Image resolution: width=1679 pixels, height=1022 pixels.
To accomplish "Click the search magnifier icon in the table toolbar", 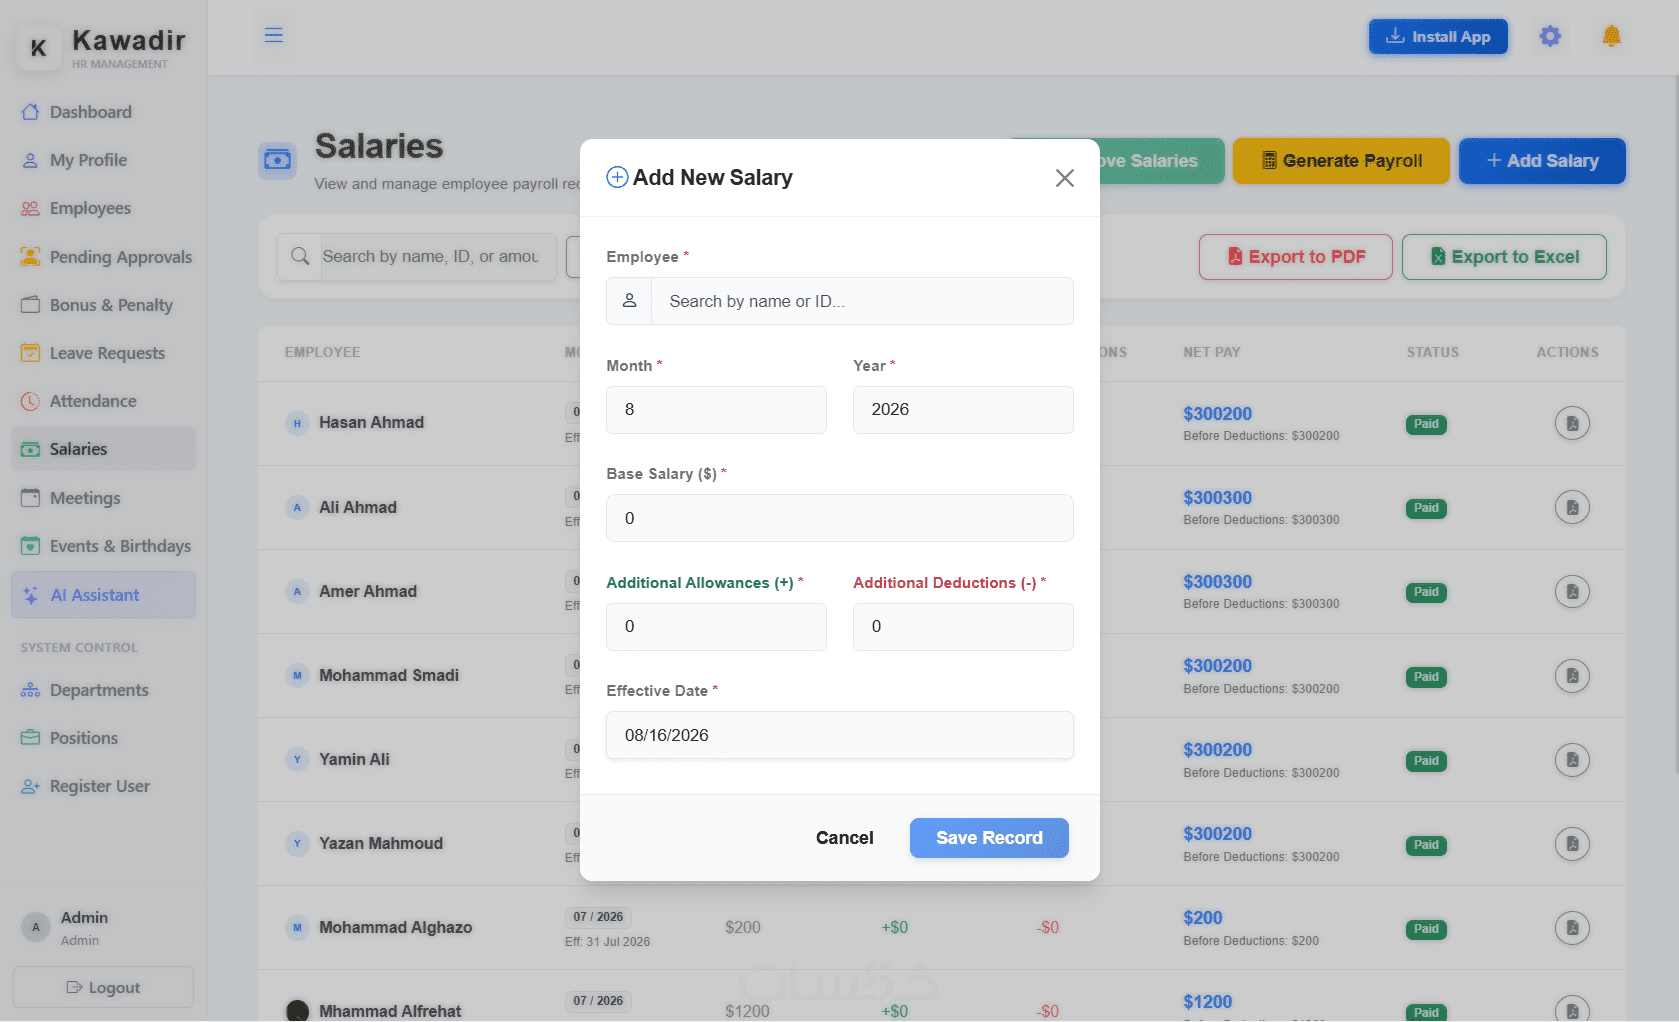I will click(x=300, y=257).
